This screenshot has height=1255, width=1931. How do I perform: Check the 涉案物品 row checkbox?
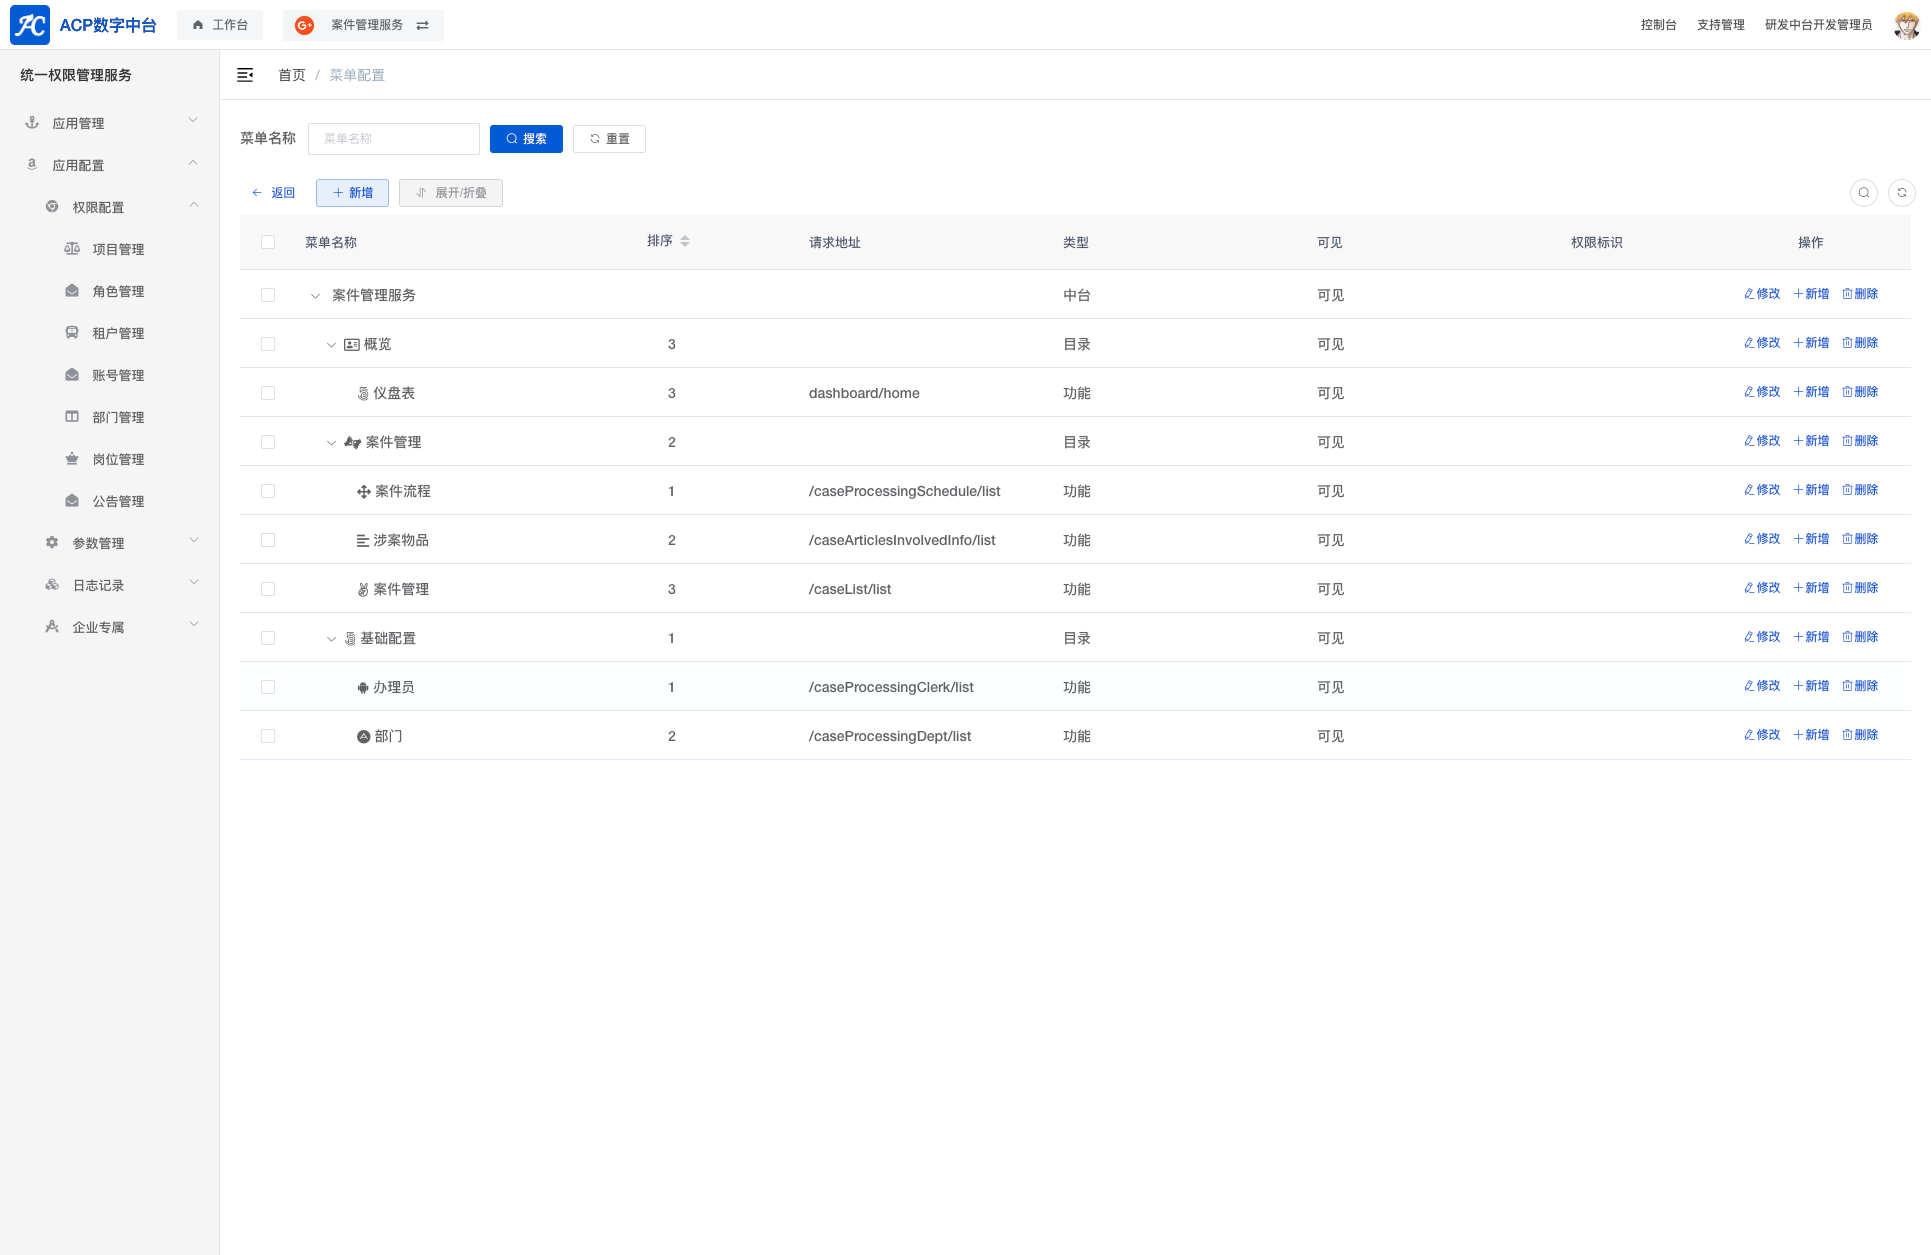coord(268,540)
